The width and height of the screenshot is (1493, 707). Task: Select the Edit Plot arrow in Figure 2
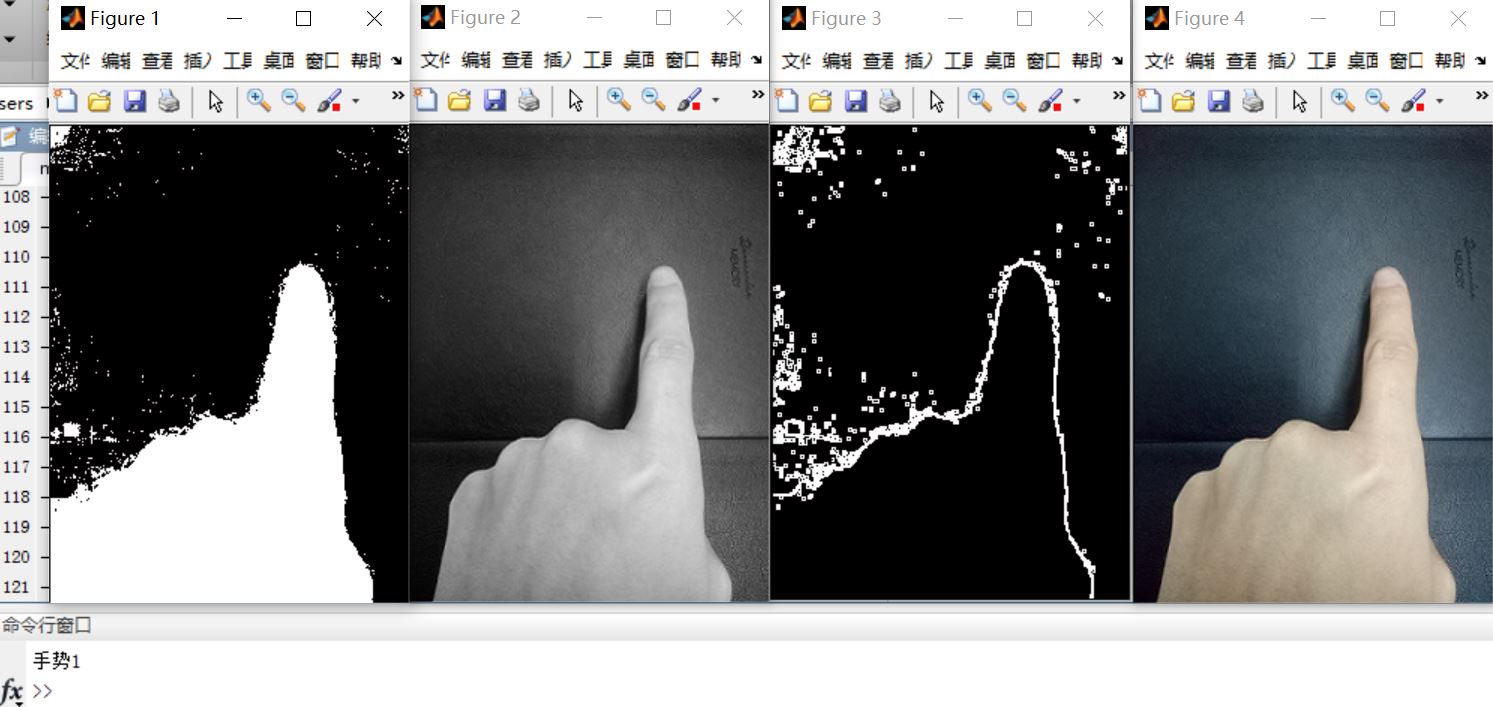click(575, 100)
